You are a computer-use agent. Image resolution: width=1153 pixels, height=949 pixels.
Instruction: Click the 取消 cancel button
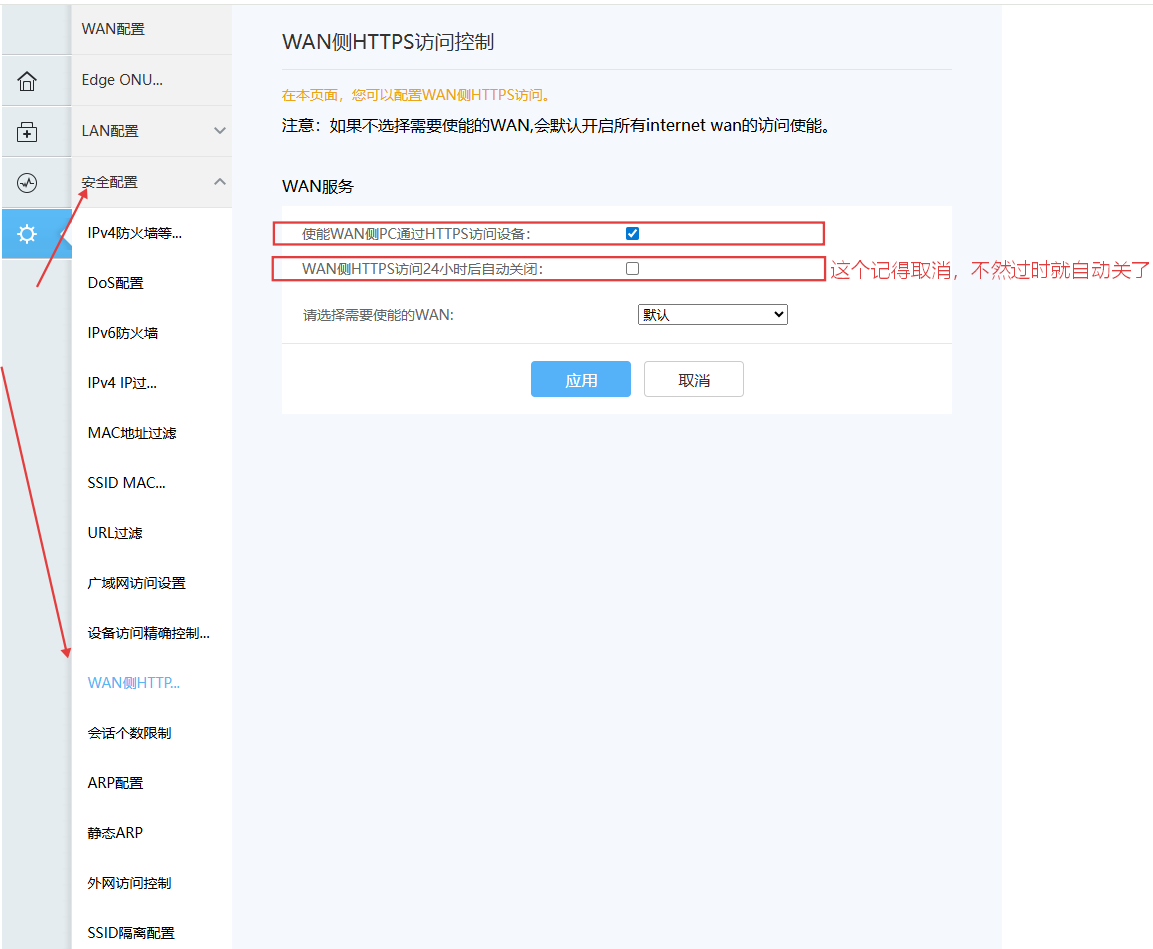point(693,380)
